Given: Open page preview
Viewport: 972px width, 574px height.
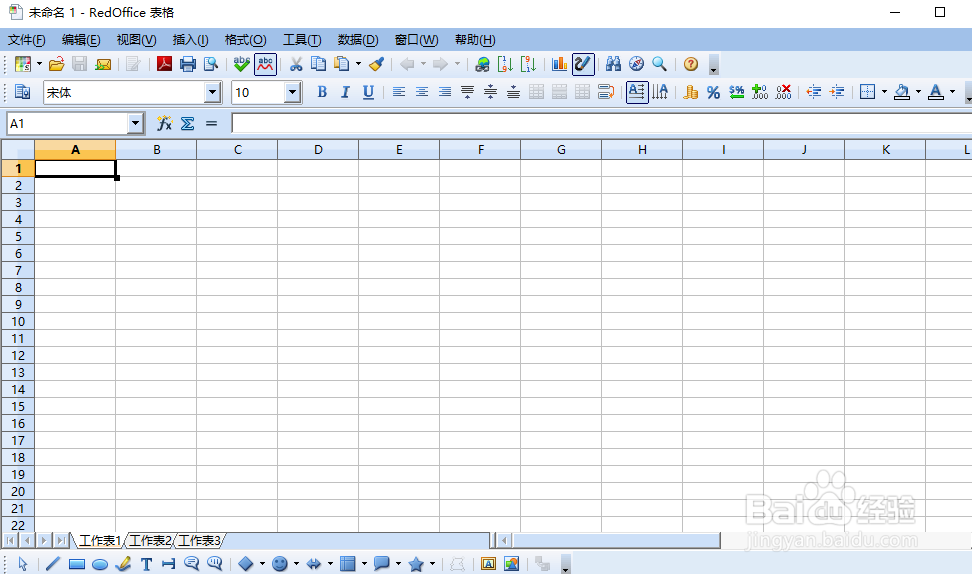Looking at the screenshot, I should 211,64.
